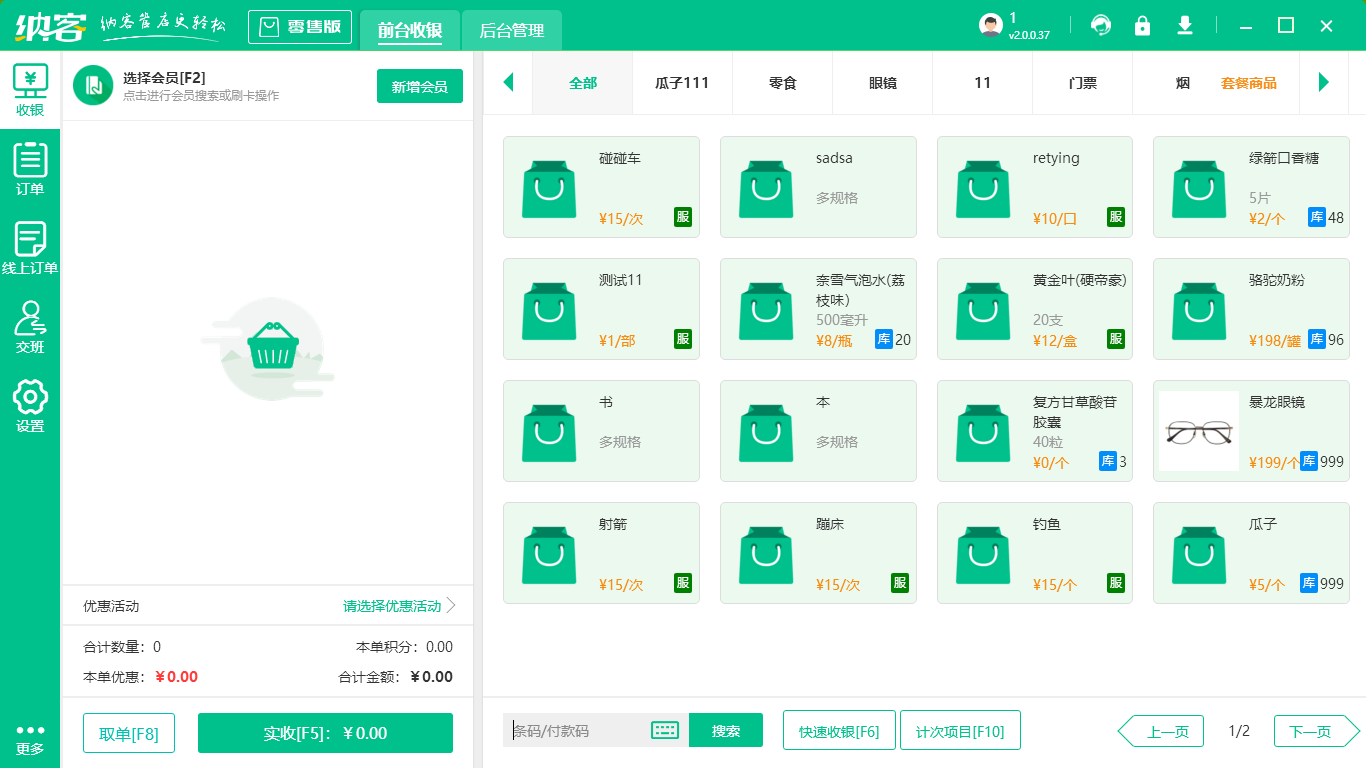Viewport: 1366px width, 768px height.
Task: Switch to the 后台管理 tab
Action: click(x=512, y=31)
